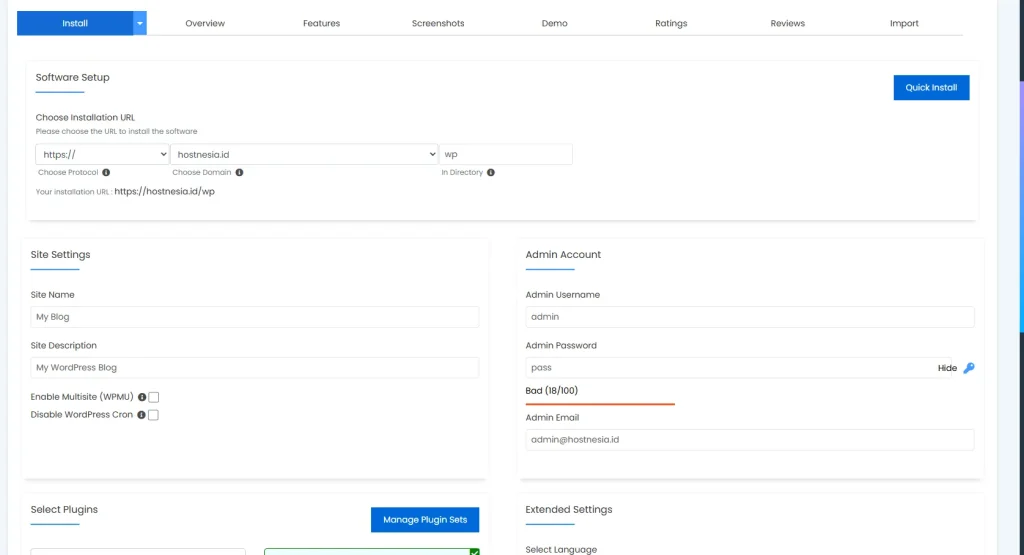Generate random password with key icon
The height and width of the screenshot is (555, 1024).
(x=969, y=368)
